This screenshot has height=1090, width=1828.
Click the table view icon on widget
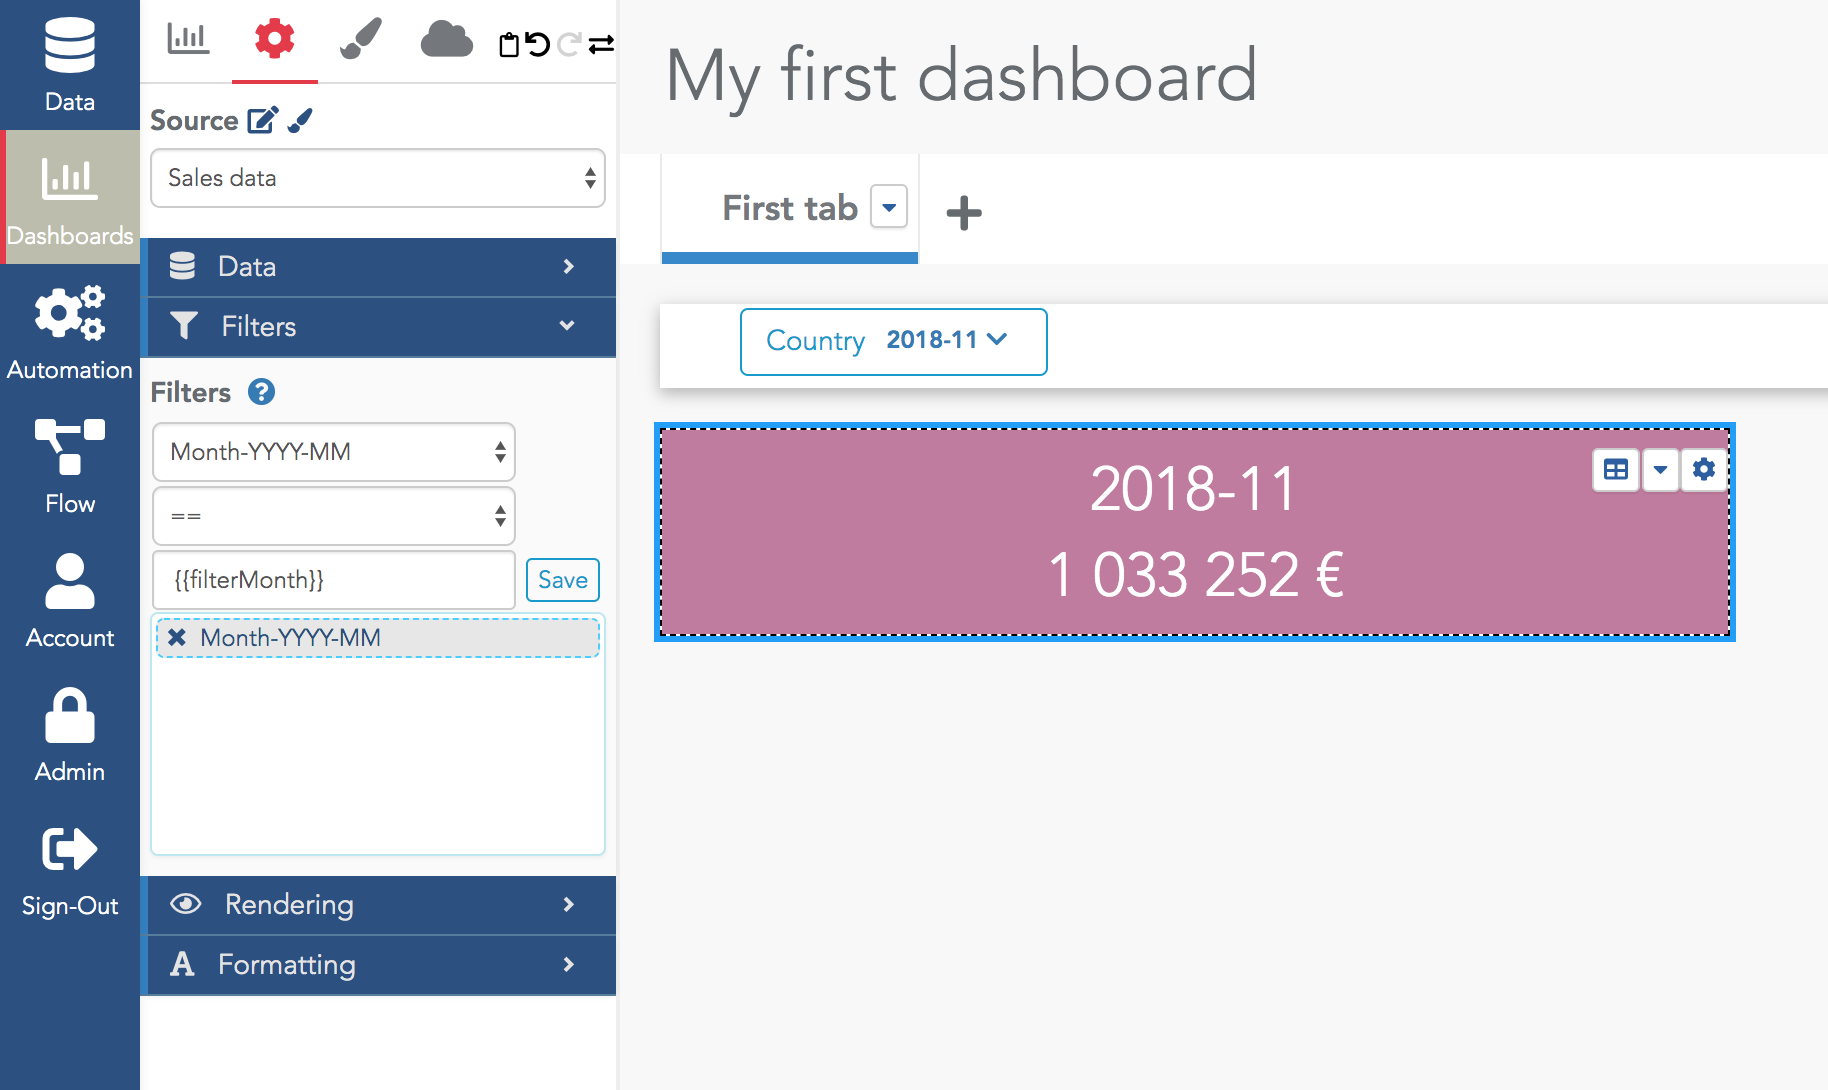(x=1615, y=469)
